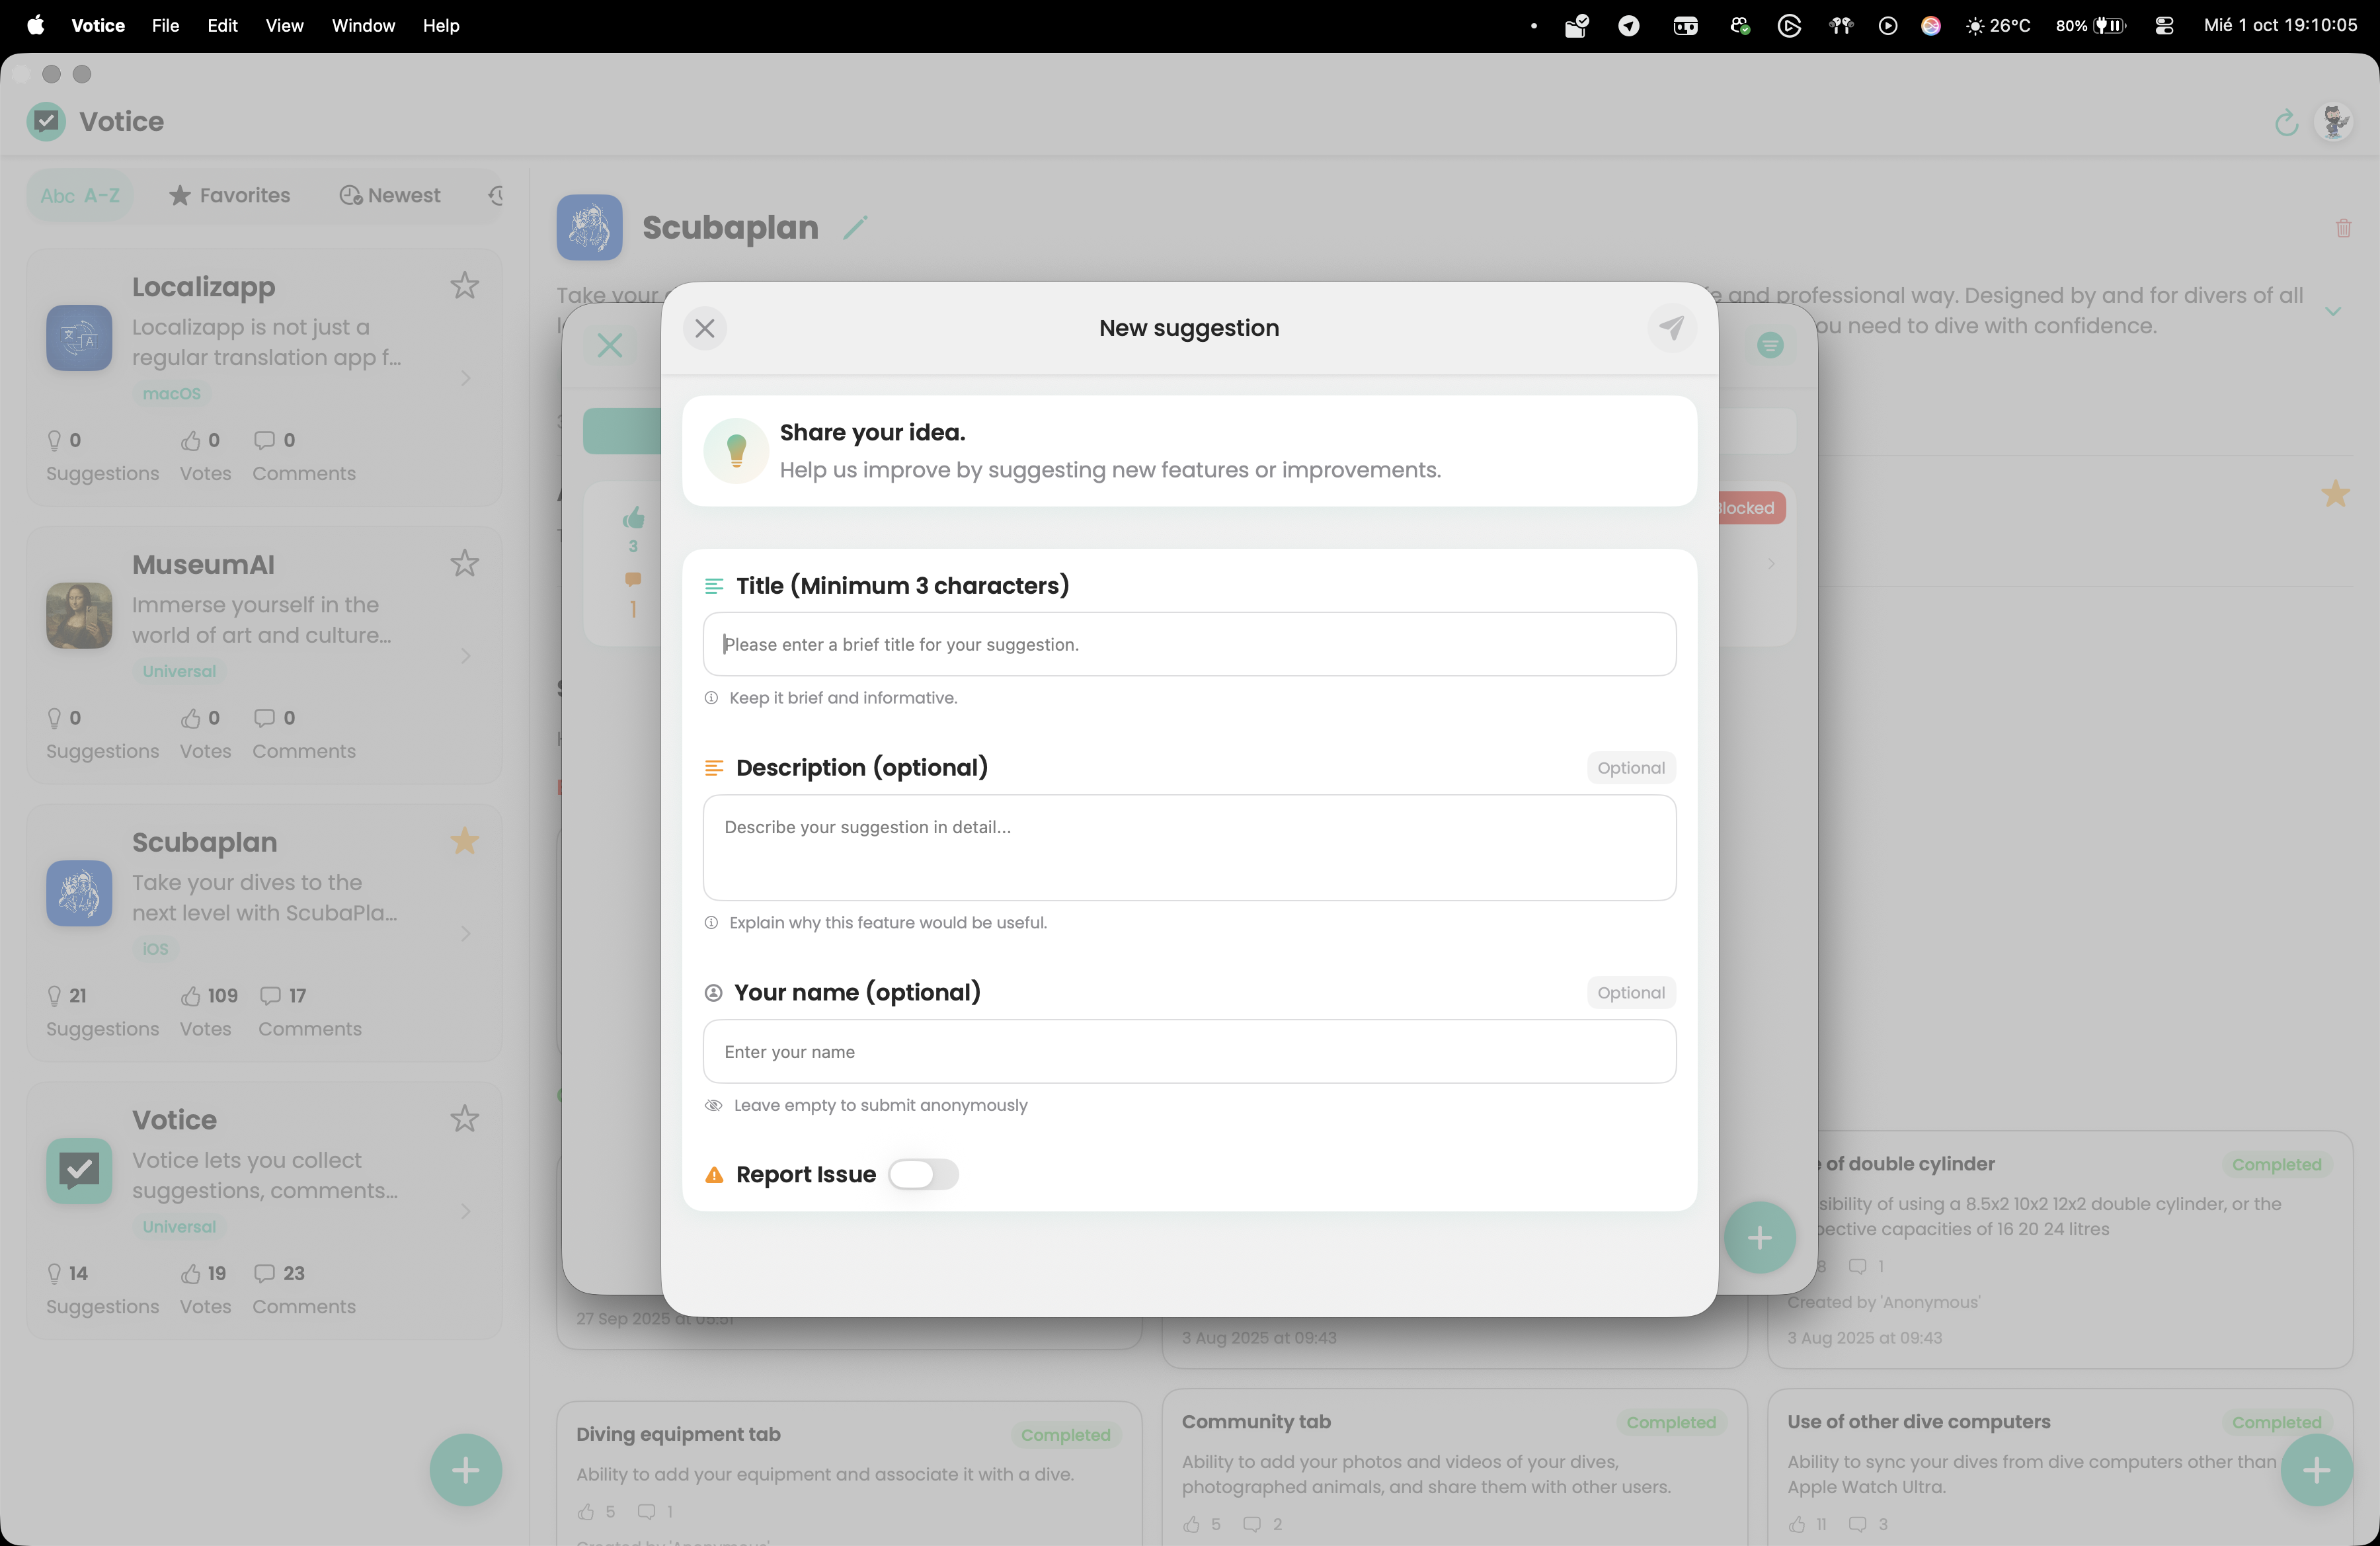The height and width of the screenshot is (1546, 2380).
Task: Switch to the Newest sort tab
Action: (389, 195)
